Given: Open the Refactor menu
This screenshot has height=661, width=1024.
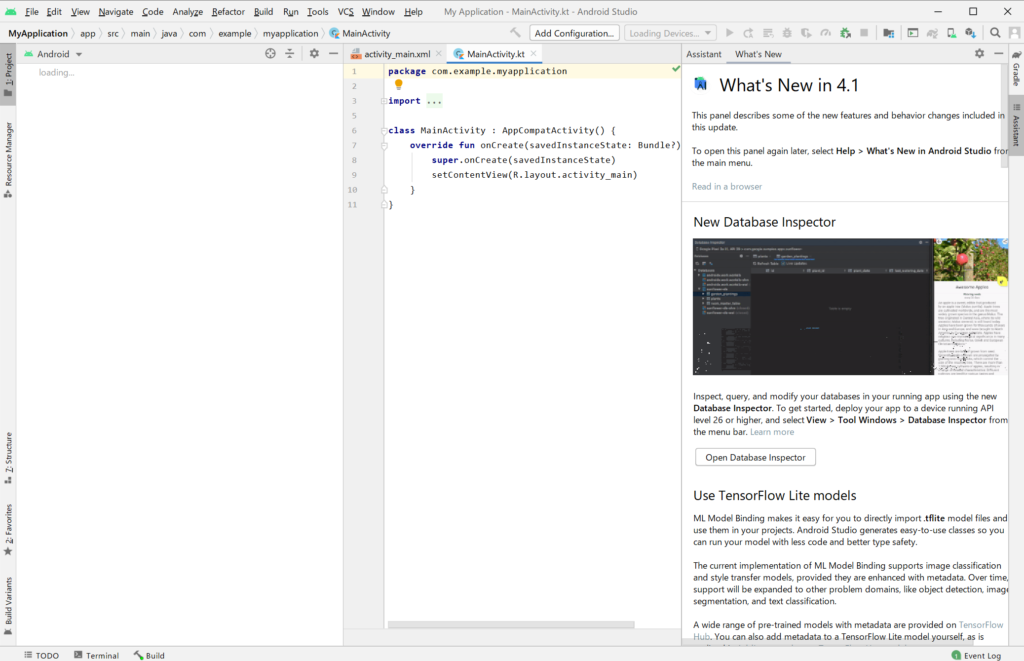Looking at the screenshot, I should tap(228, 12).
